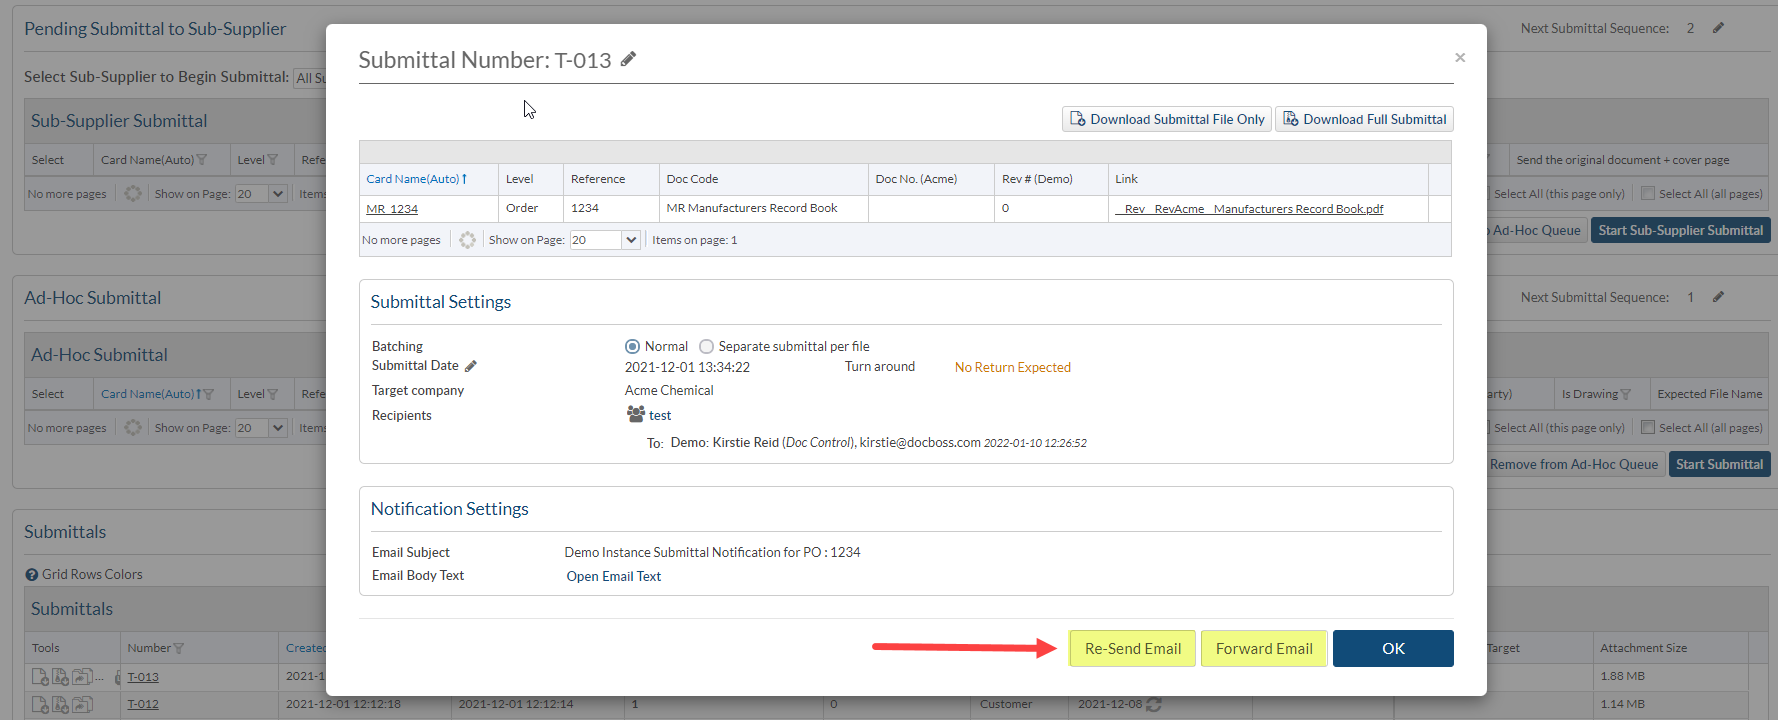Download submittal file icon in T-012 row

(x=40, y=705)
